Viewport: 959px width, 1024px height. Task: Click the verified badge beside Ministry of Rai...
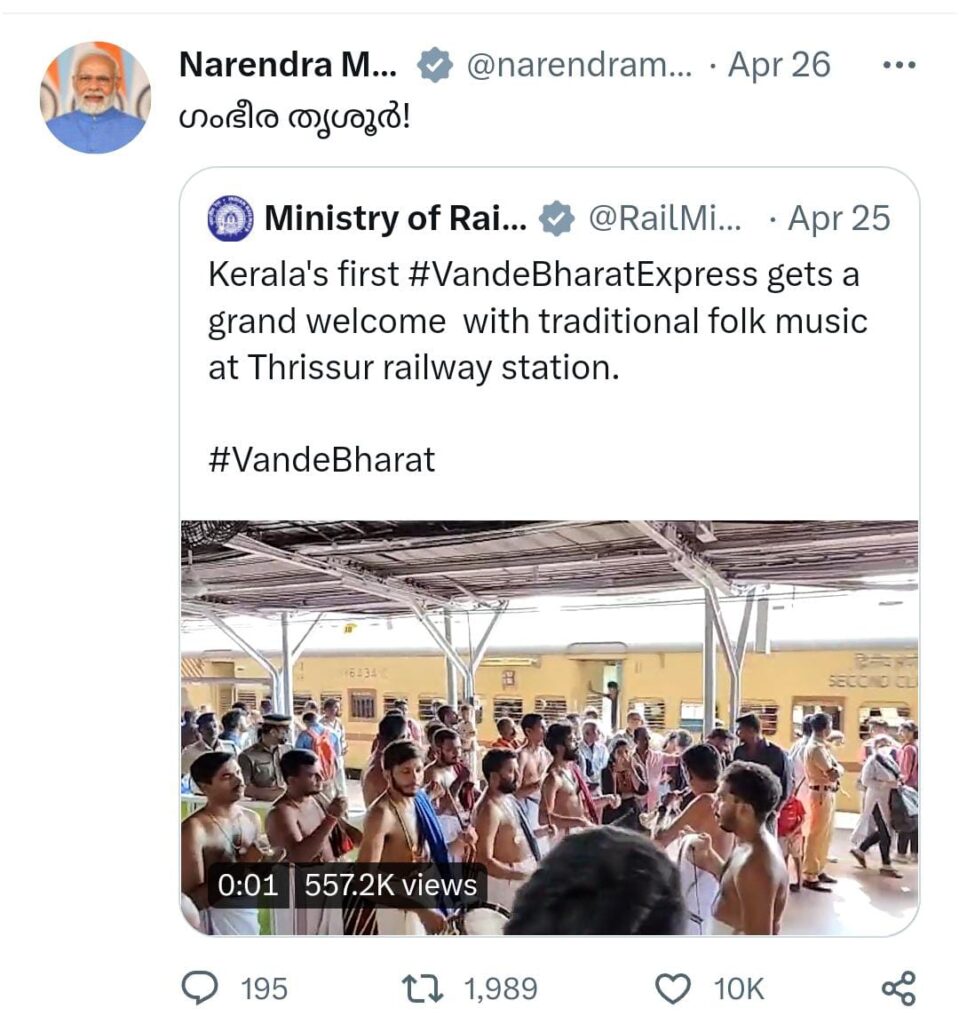557,219
